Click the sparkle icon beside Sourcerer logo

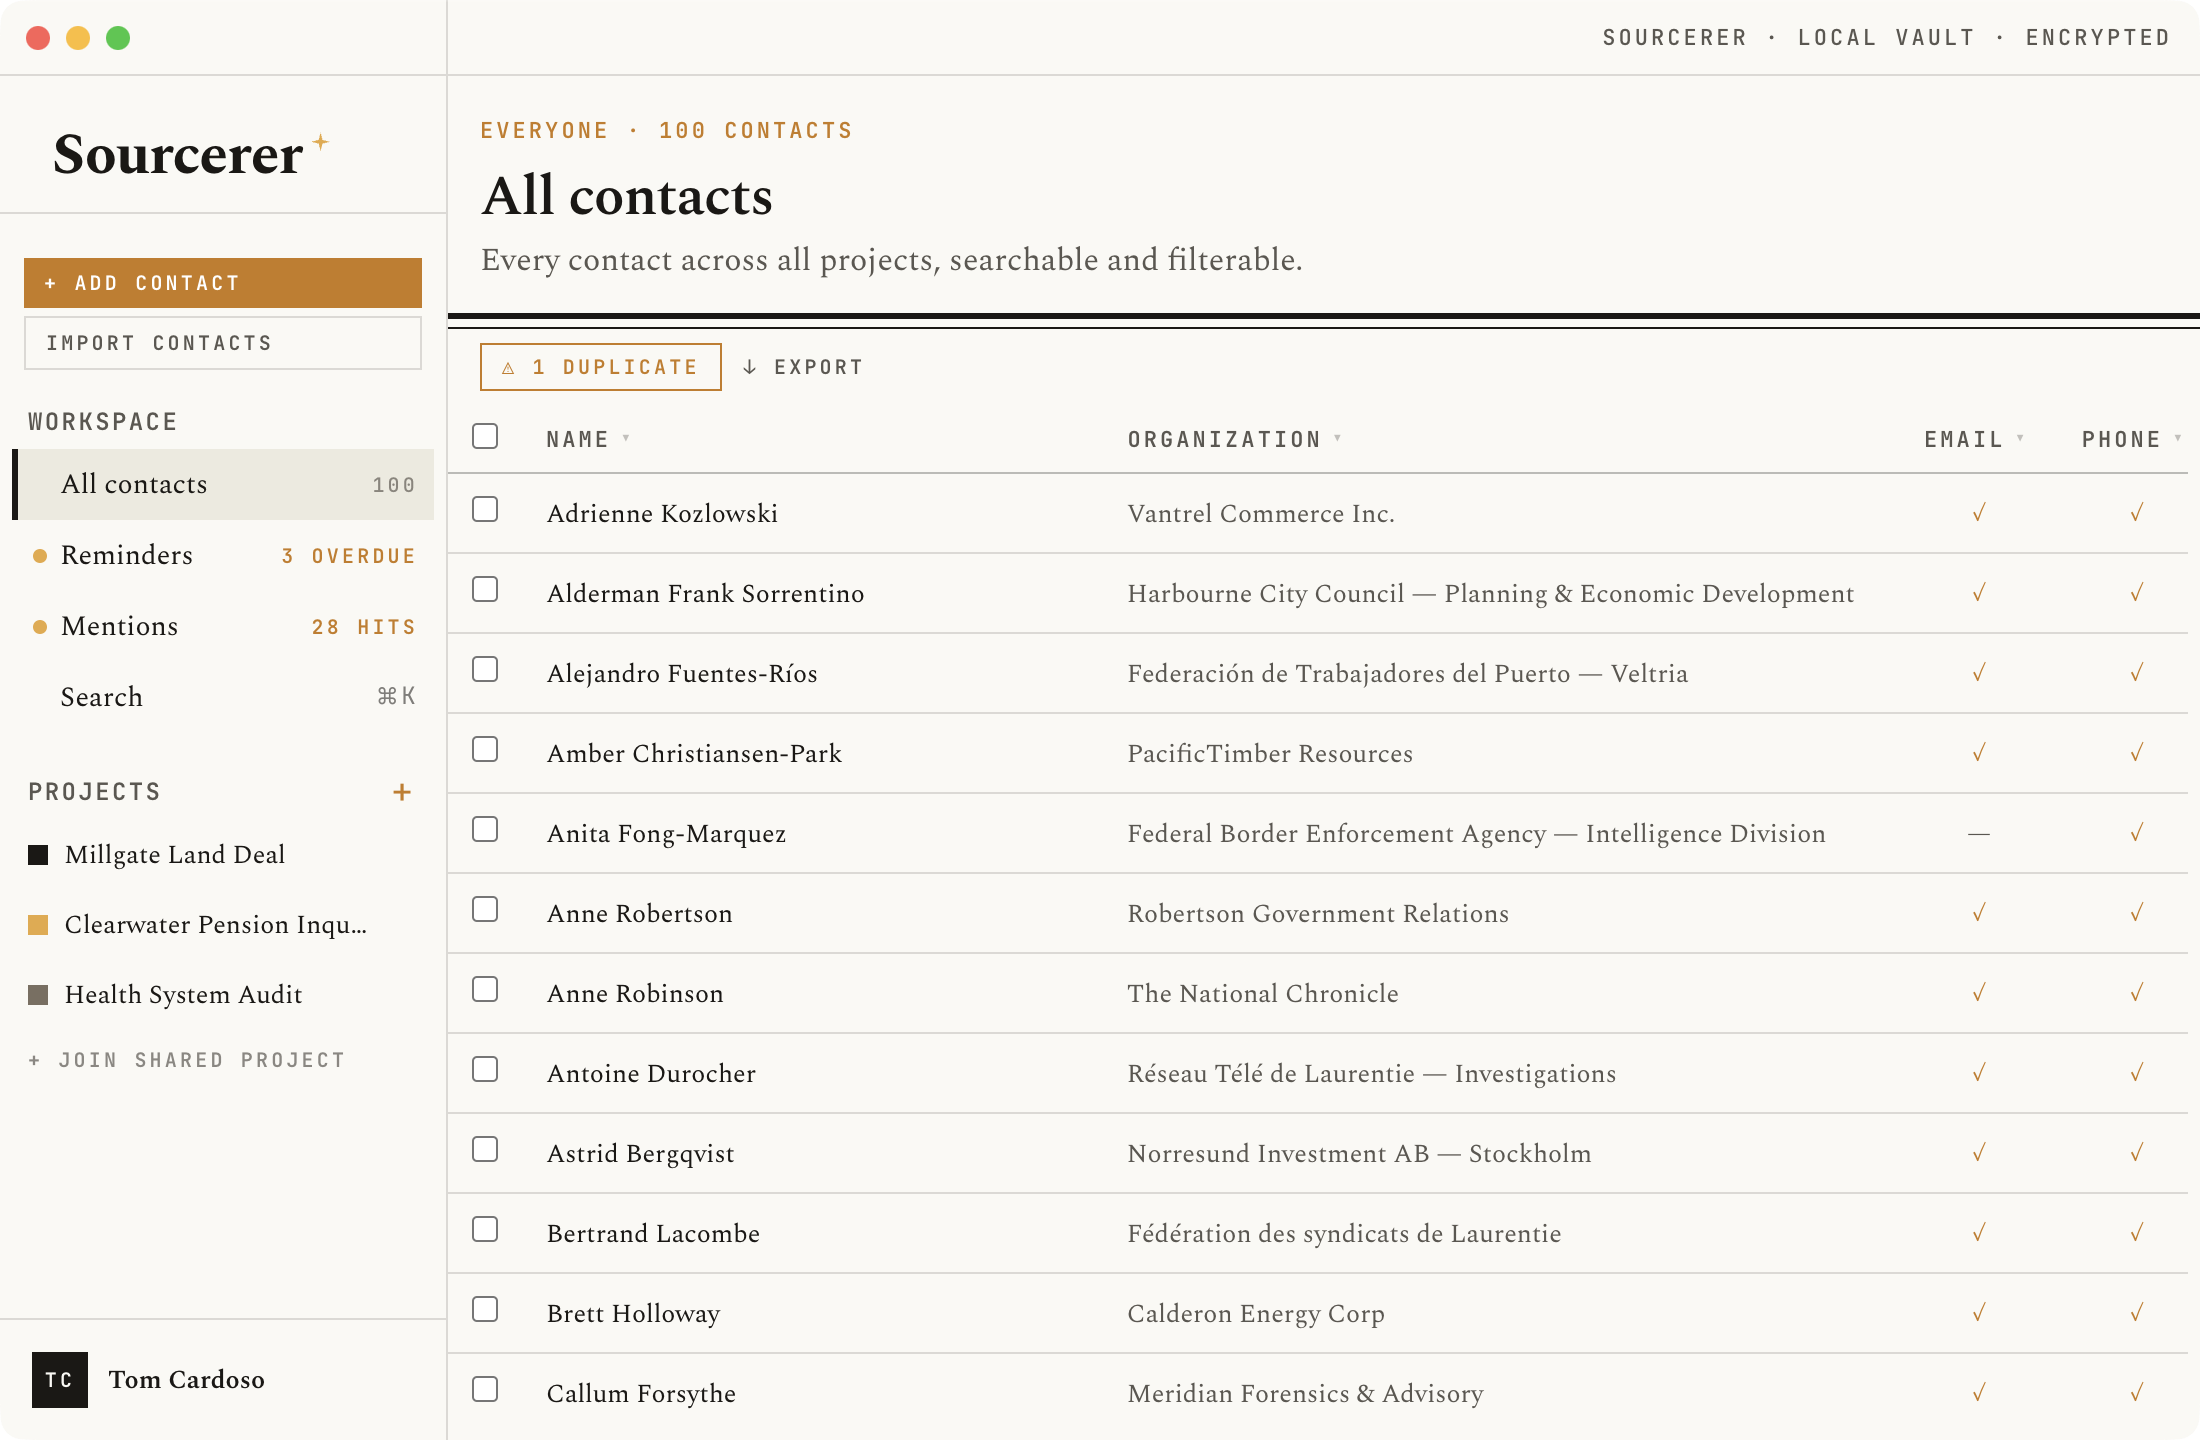(x=321, y=142)
